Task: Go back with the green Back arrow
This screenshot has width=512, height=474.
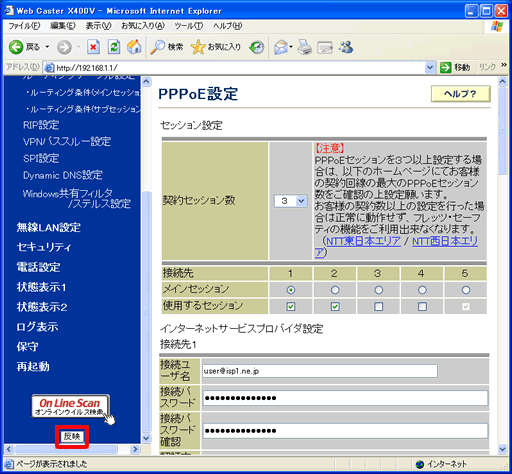Action: 16,47
